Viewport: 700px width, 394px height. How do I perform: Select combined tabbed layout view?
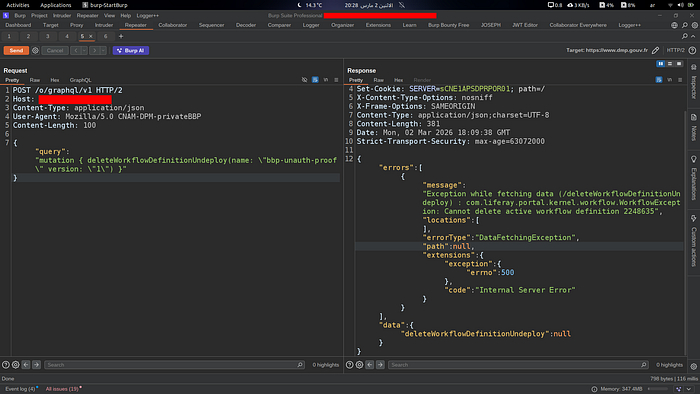point(679,64)
